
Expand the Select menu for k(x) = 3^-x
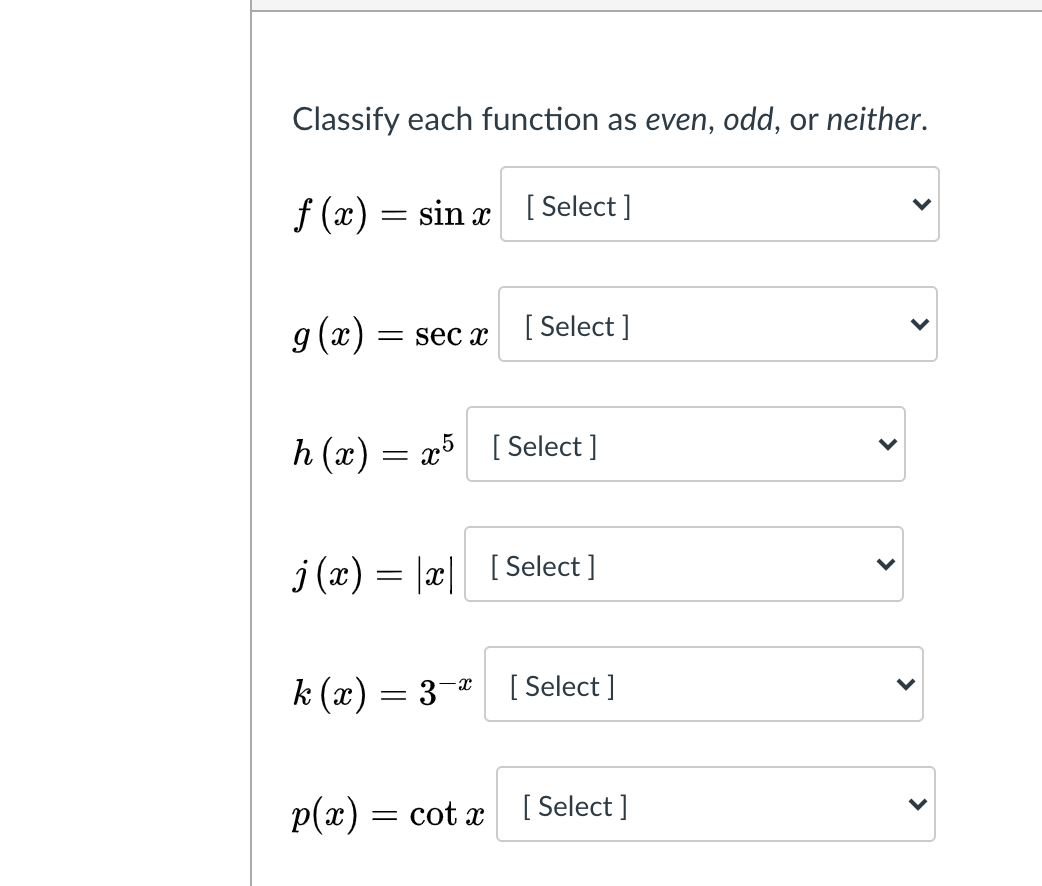(704, 684)
